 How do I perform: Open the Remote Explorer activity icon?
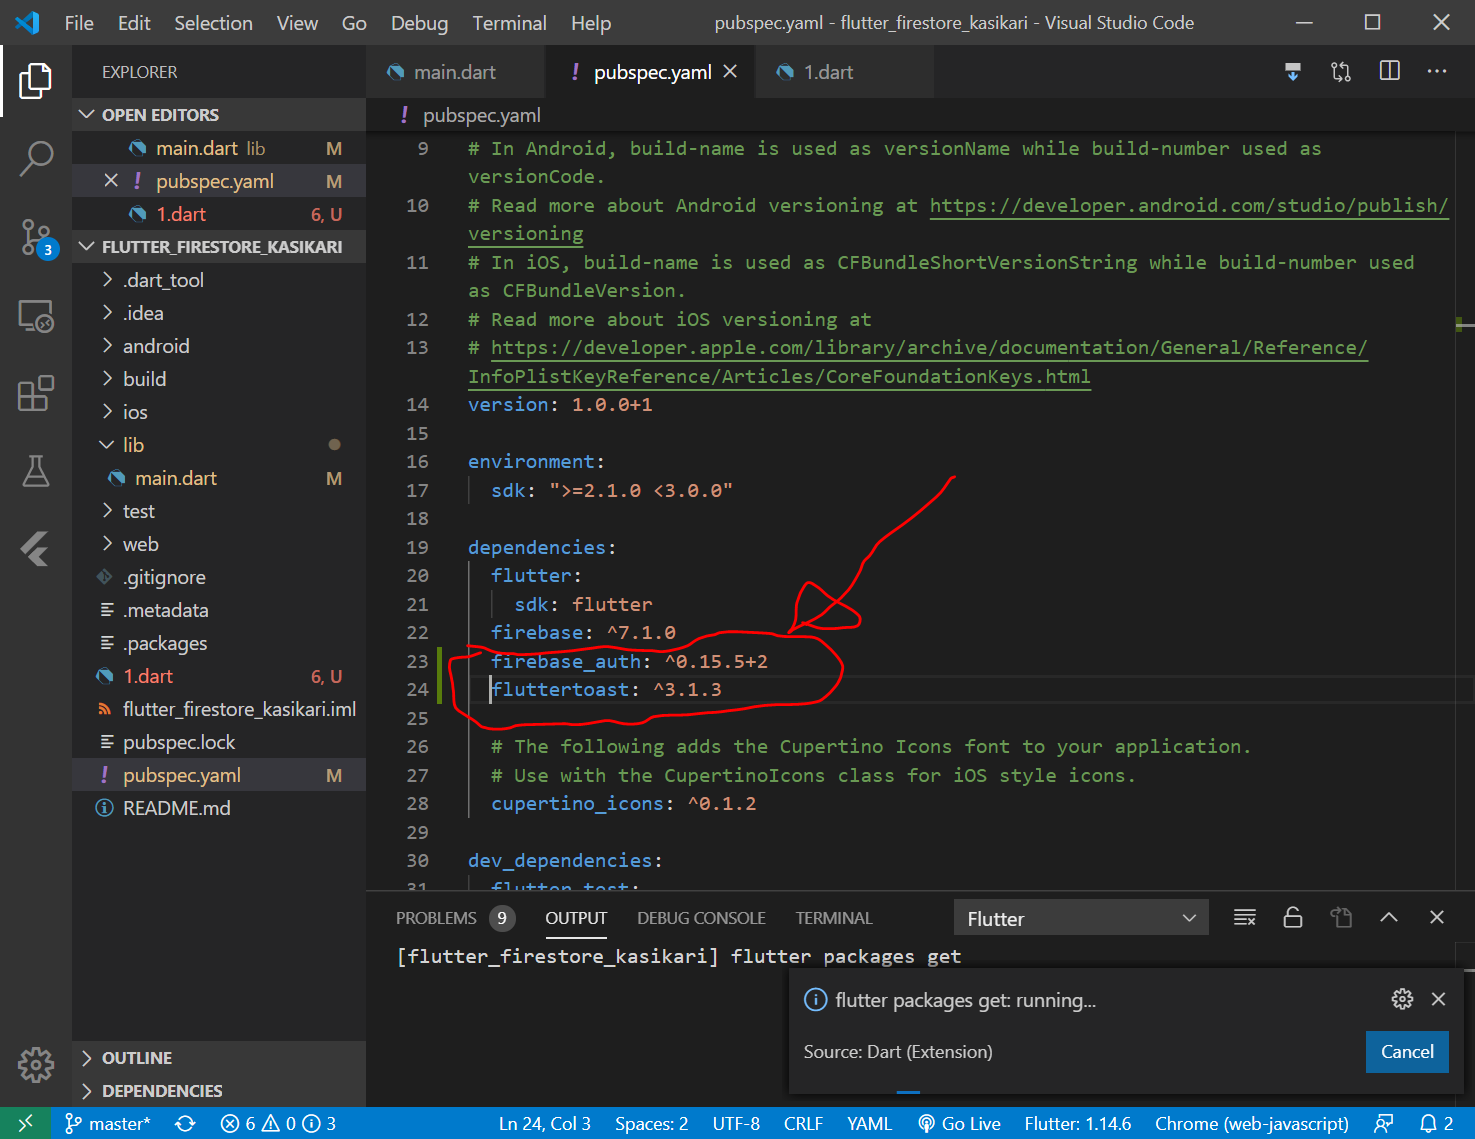click(36, 316)
